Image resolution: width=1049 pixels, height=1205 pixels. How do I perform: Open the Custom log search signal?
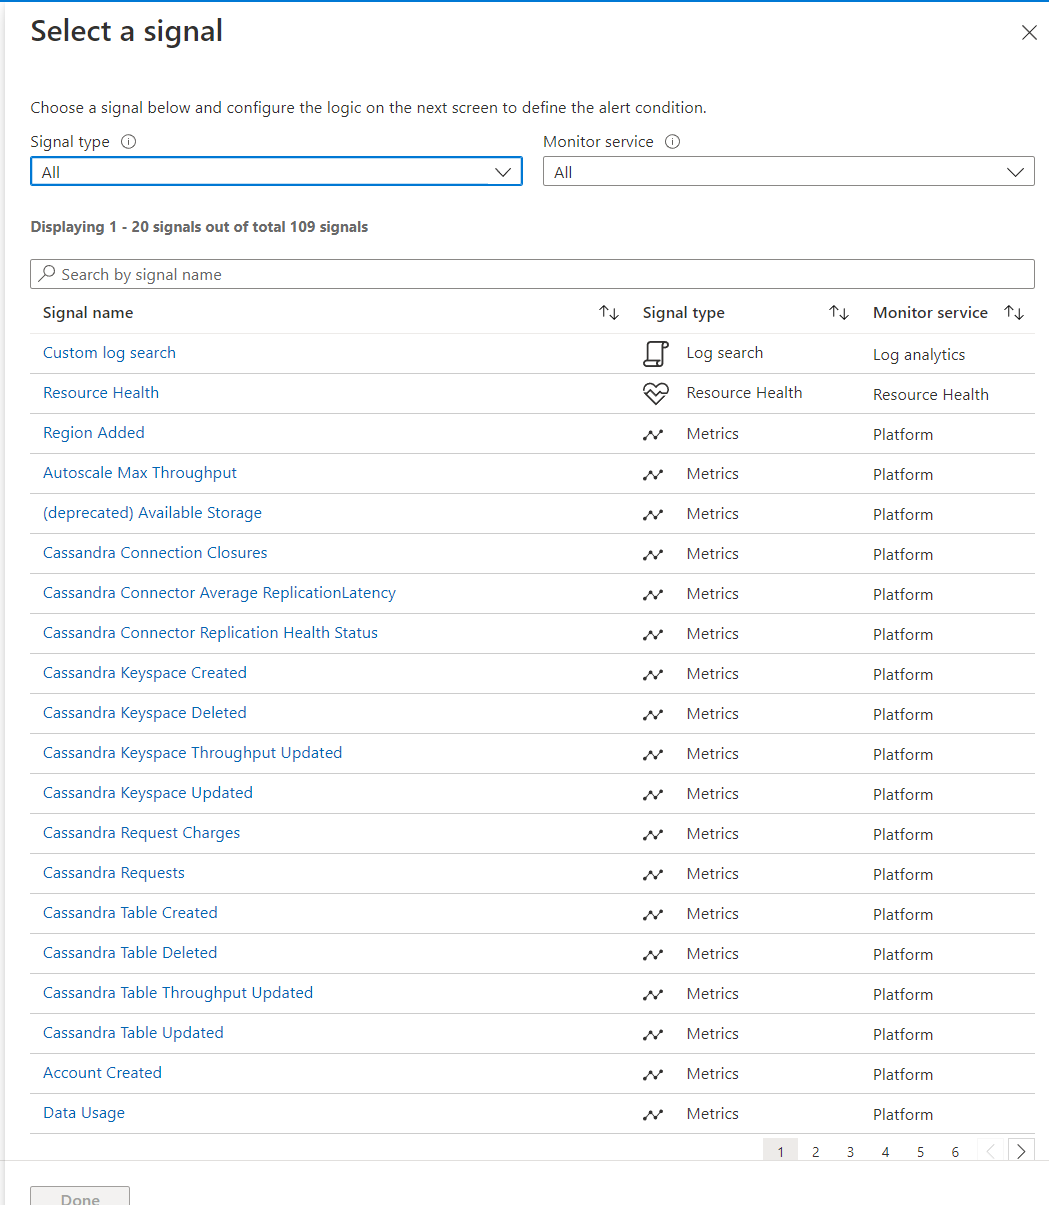click(109, 352)
